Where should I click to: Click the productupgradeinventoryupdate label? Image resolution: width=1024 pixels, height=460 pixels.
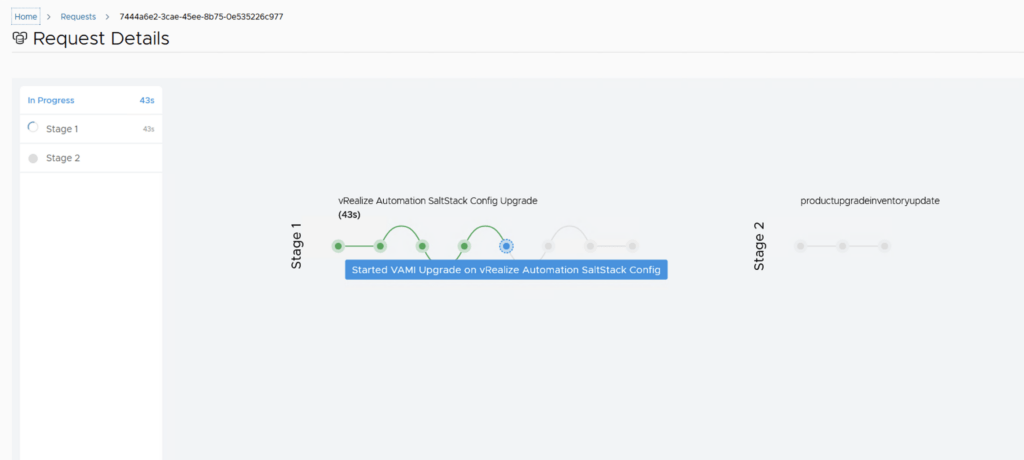(870, 200)
